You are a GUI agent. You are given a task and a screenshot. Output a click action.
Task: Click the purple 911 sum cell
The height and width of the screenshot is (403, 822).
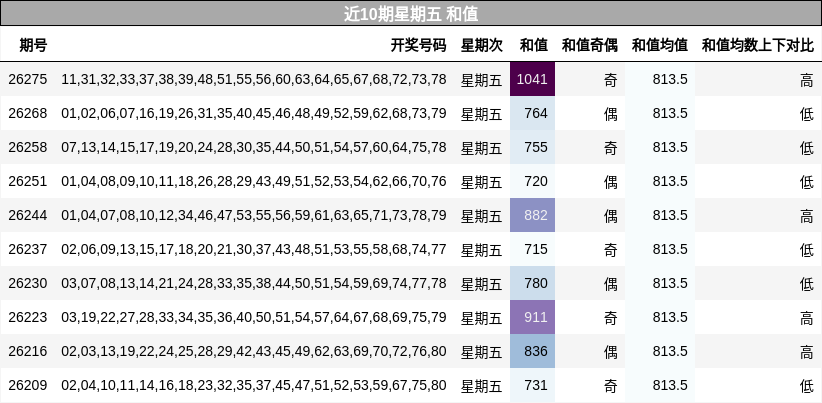[532, 317]
